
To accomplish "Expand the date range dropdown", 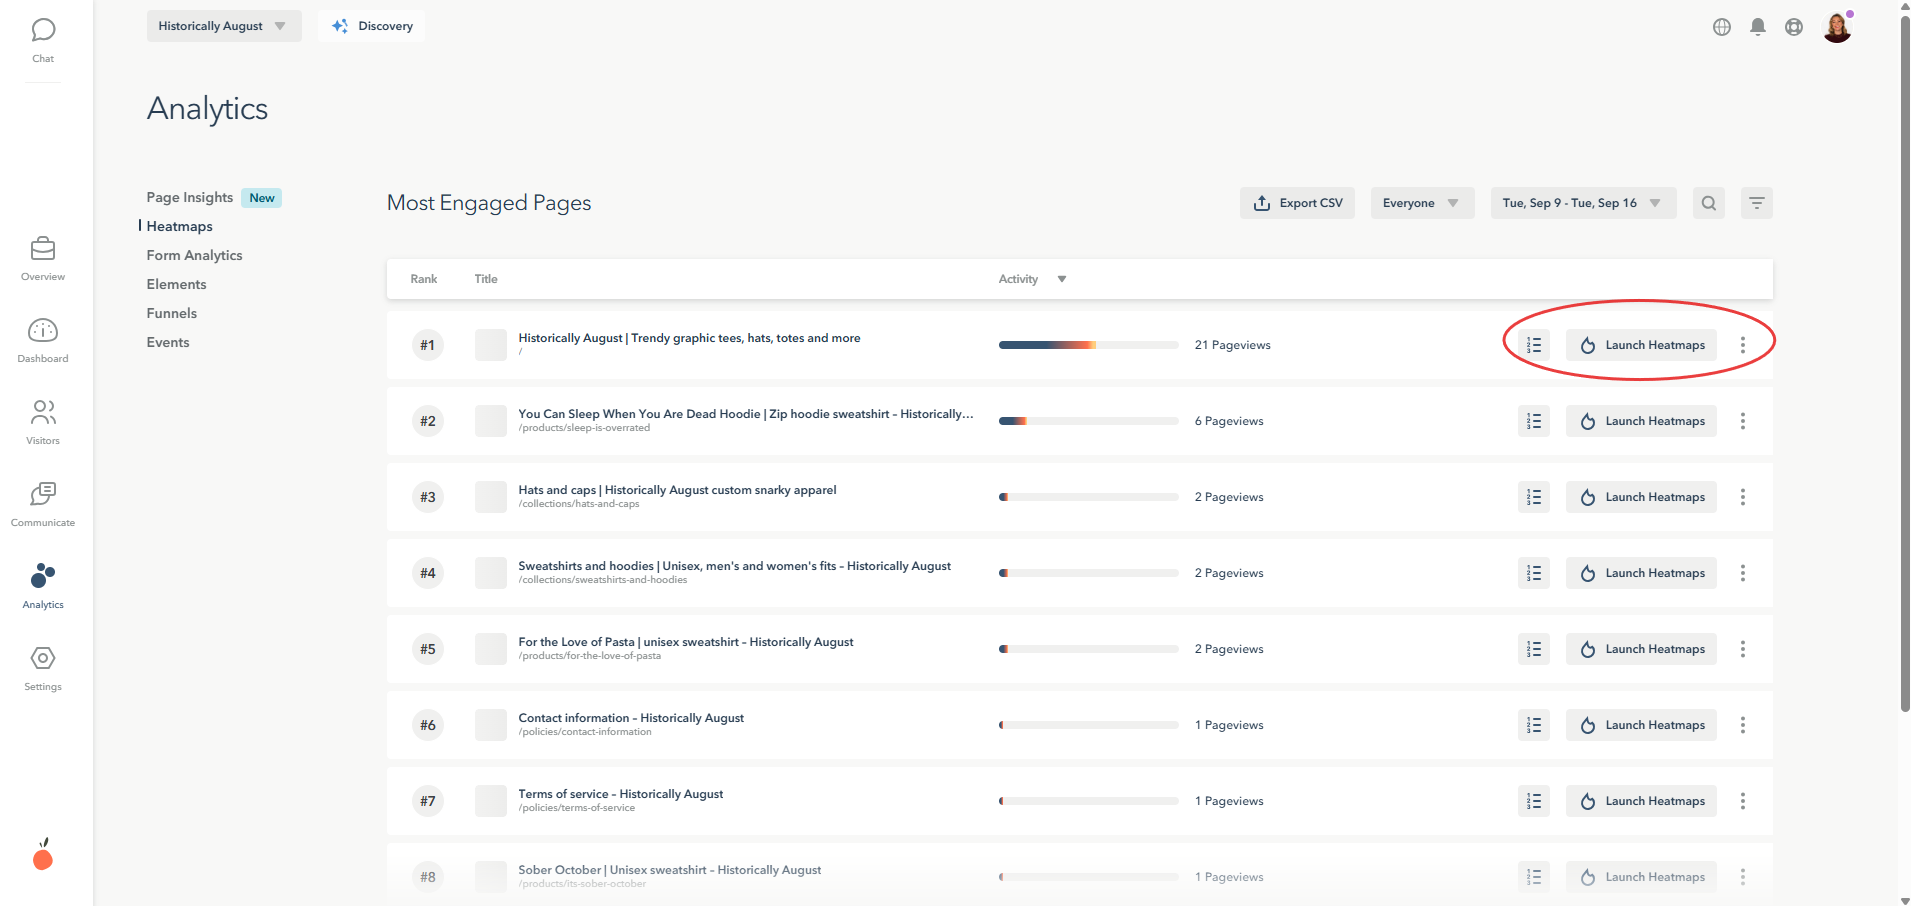I will click(x=1582, y=203).
